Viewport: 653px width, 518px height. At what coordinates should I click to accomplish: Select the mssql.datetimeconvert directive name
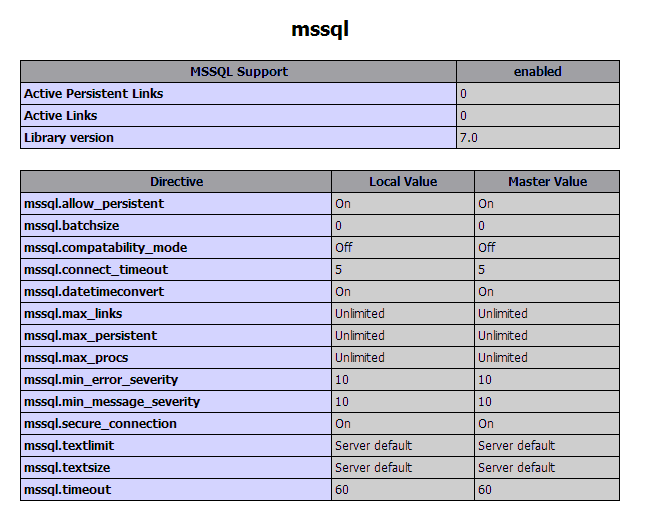[94, 291]
